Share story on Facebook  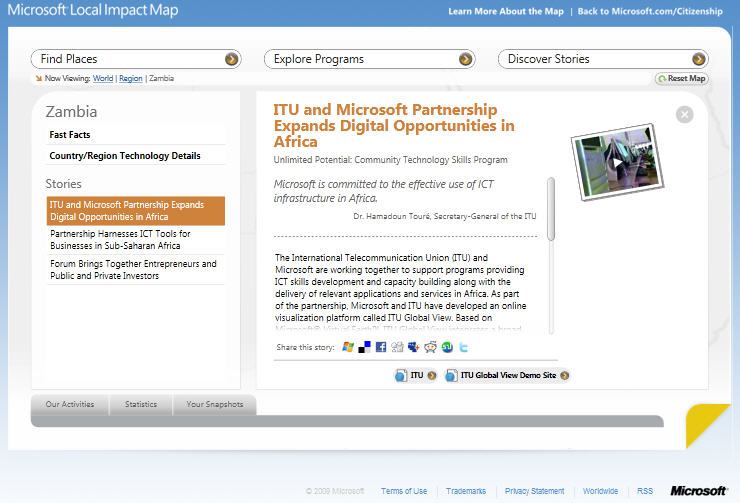pos(381,347)
